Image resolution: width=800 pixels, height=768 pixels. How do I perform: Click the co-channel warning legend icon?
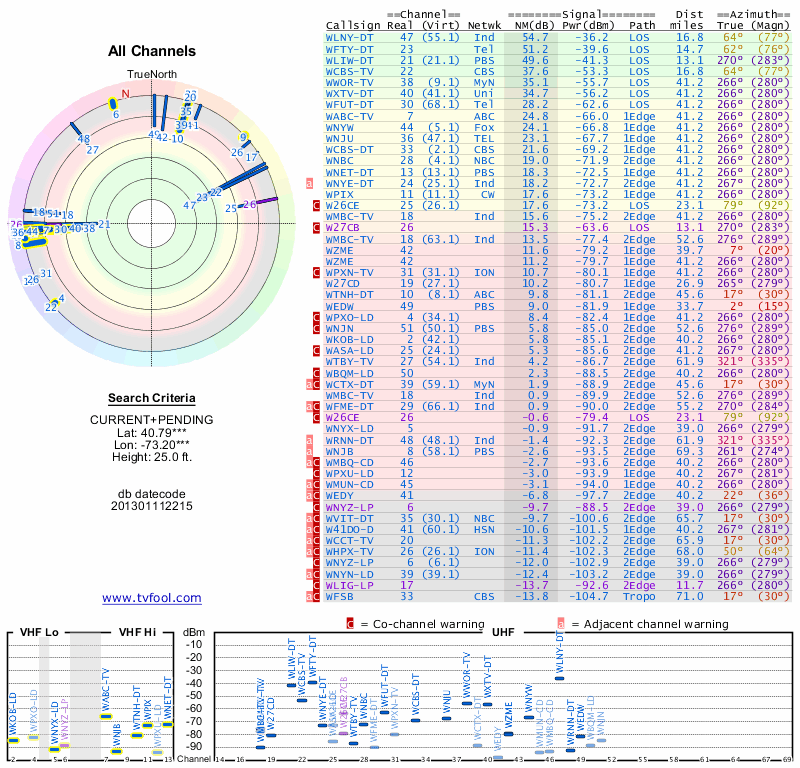click(350, 624)
